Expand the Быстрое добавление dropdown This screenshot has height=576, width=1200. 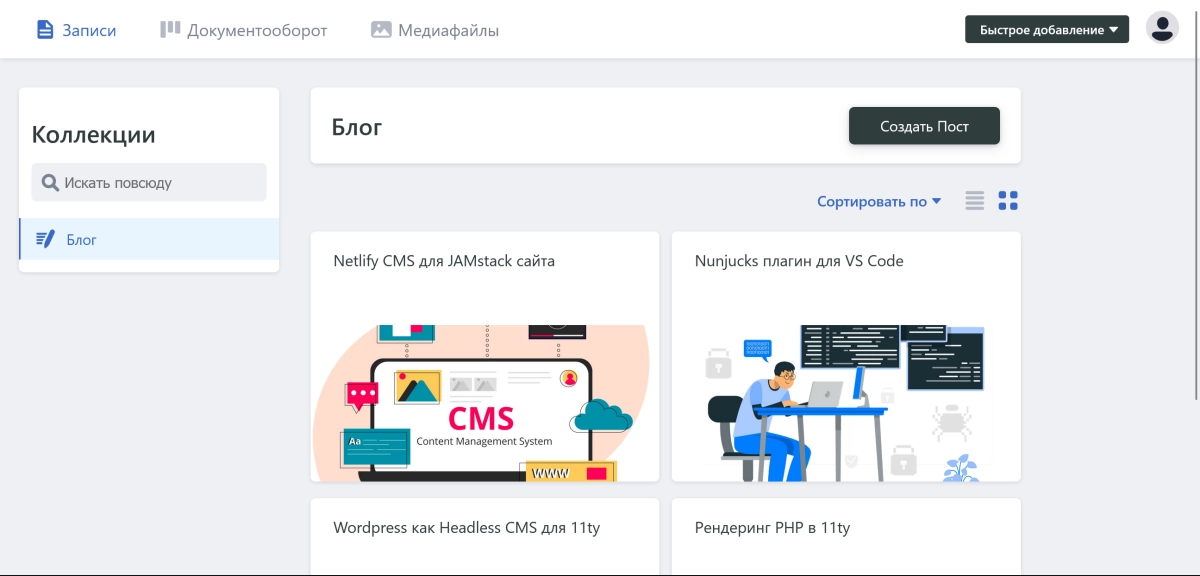(1047, 30)
